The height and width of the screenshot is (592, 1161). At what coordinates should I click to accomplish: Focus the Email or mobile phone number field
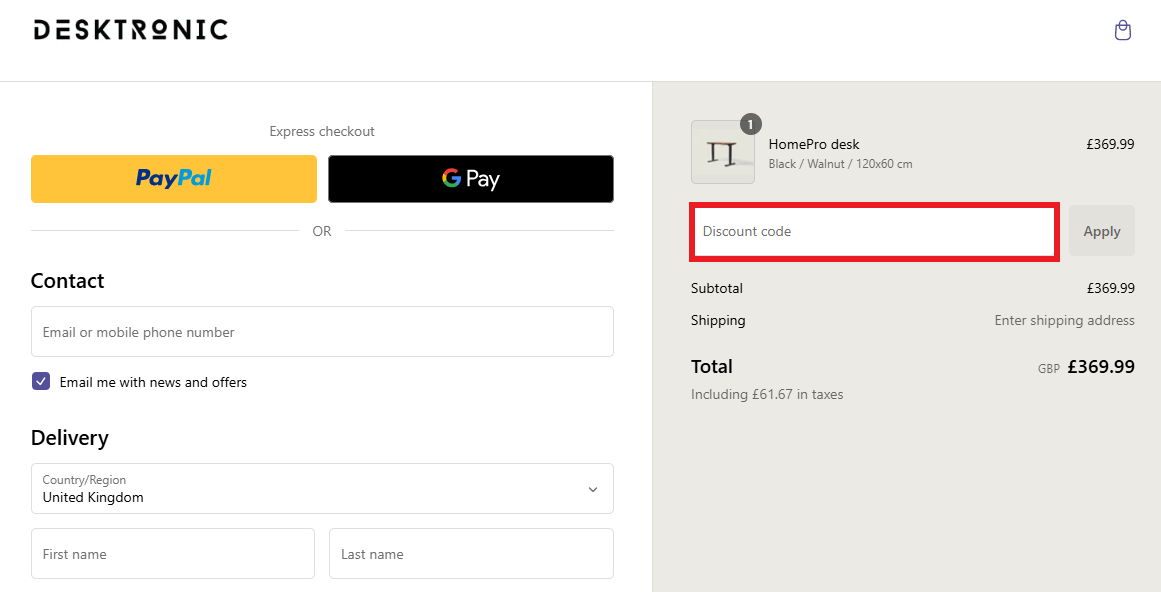(x=322, y=332)
